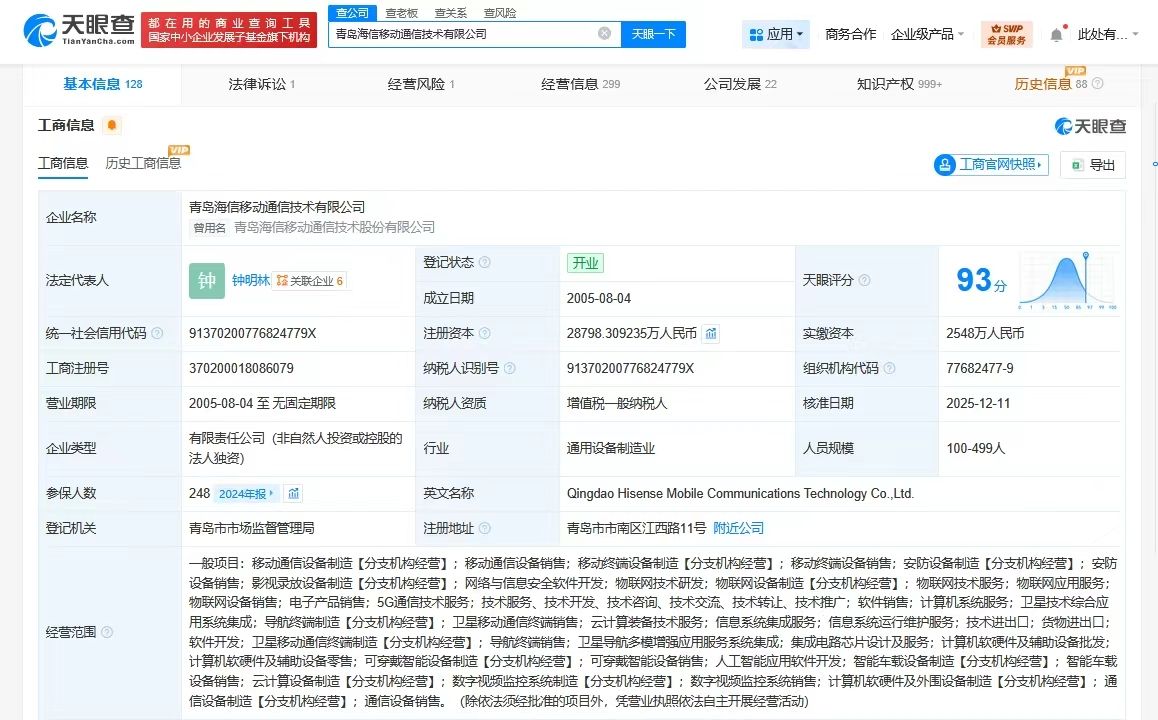Open the 知识产权 tab
The height and width of the screenshot is (720, 1158).
[898, 84]
